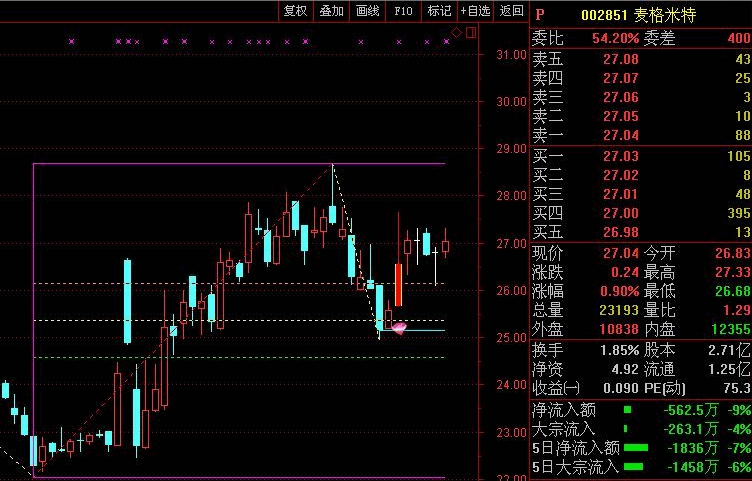The image size is (752, 481).
Task: Select the 买四 price 27.00
Action: pyautogui.click(x=621, y=213)
